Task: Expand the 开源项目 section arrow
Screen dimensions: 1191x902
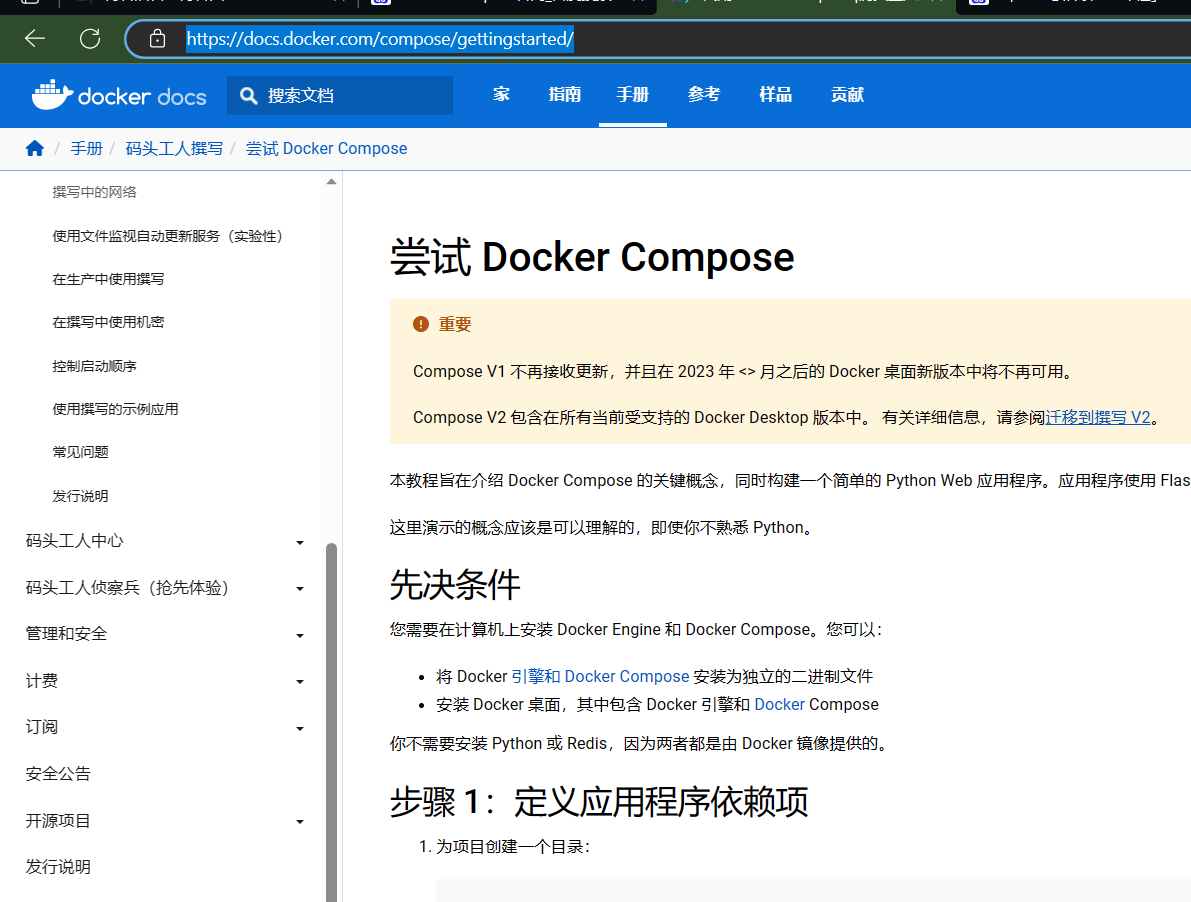Action: pos(300,822)
